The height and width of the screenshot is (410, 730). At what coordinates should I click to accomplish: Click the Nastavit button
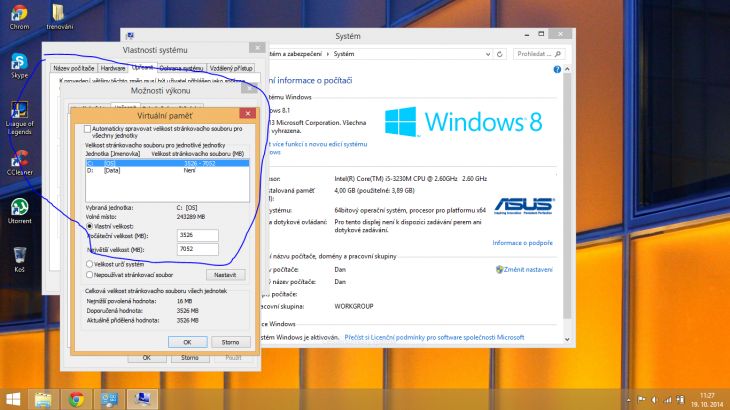225,275
